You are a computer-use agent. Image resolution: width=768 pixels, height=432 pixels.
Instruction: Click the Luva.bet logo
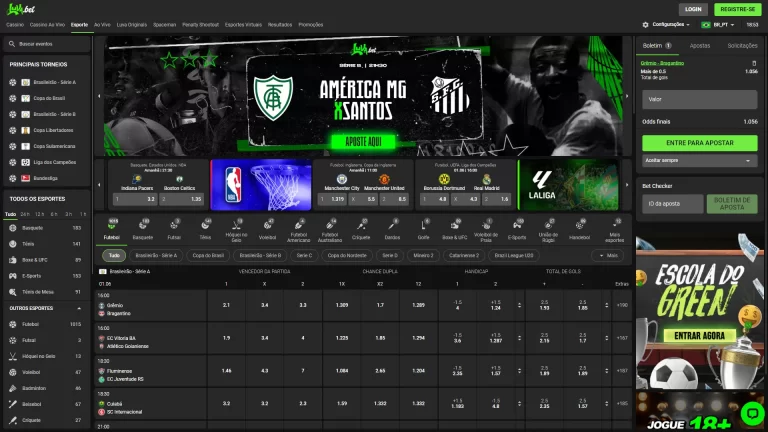pyautogui.click(x=21, y=9)
